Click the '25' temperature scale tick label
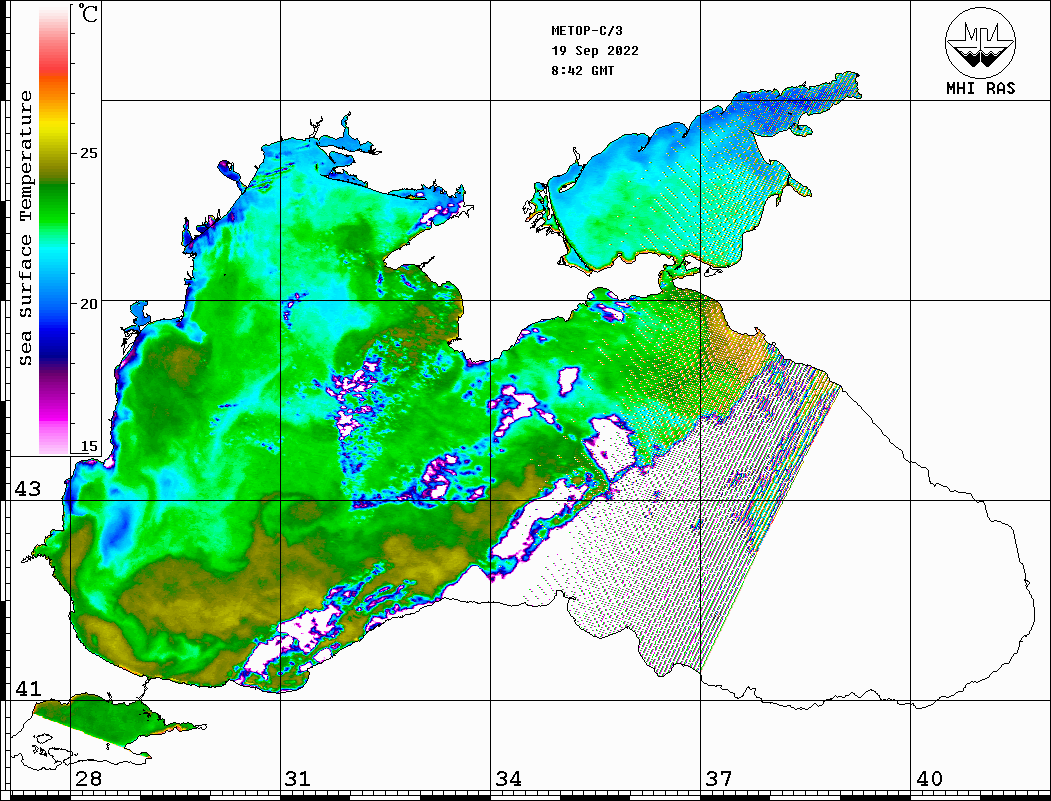The width and height of the screenshot is (1051, 801). 88,153
